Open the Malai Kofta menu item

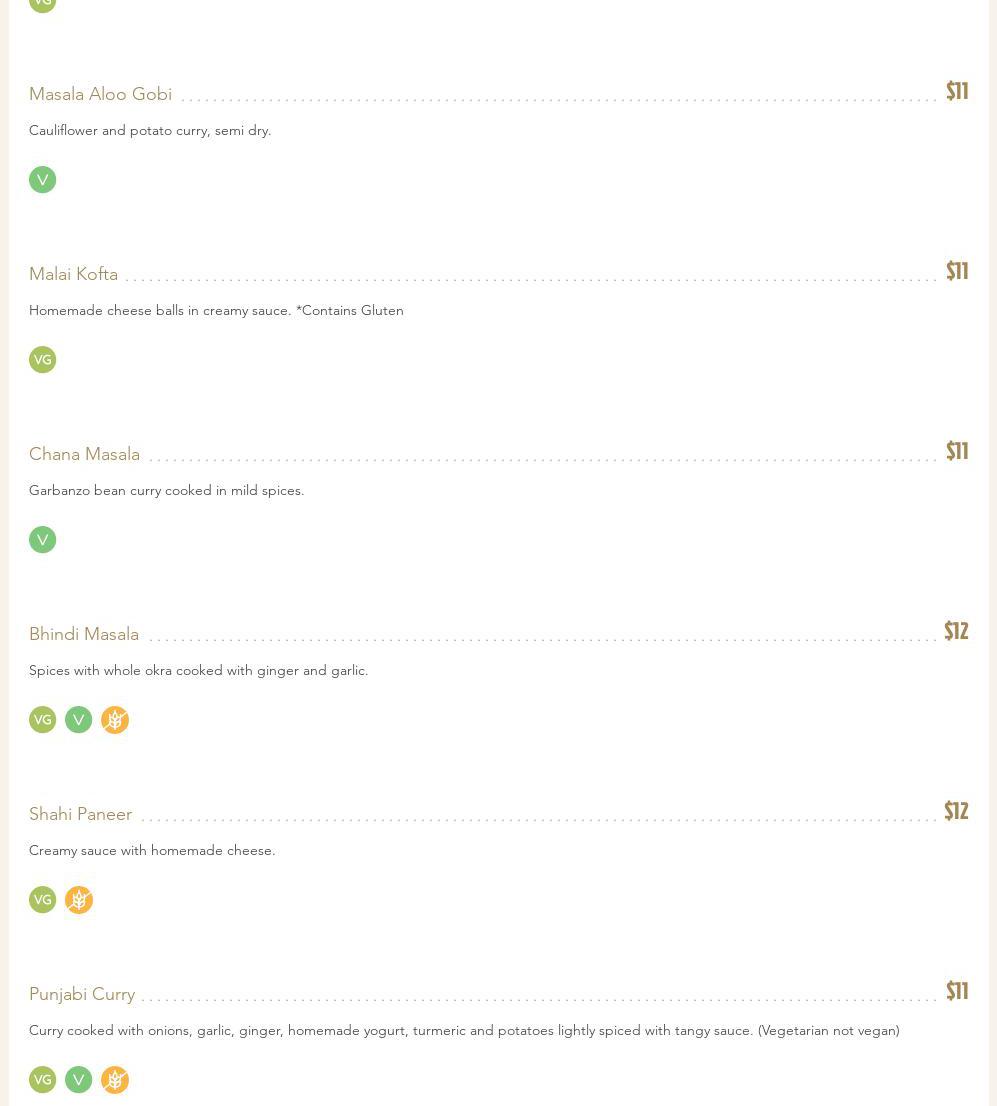pos(73,274)
